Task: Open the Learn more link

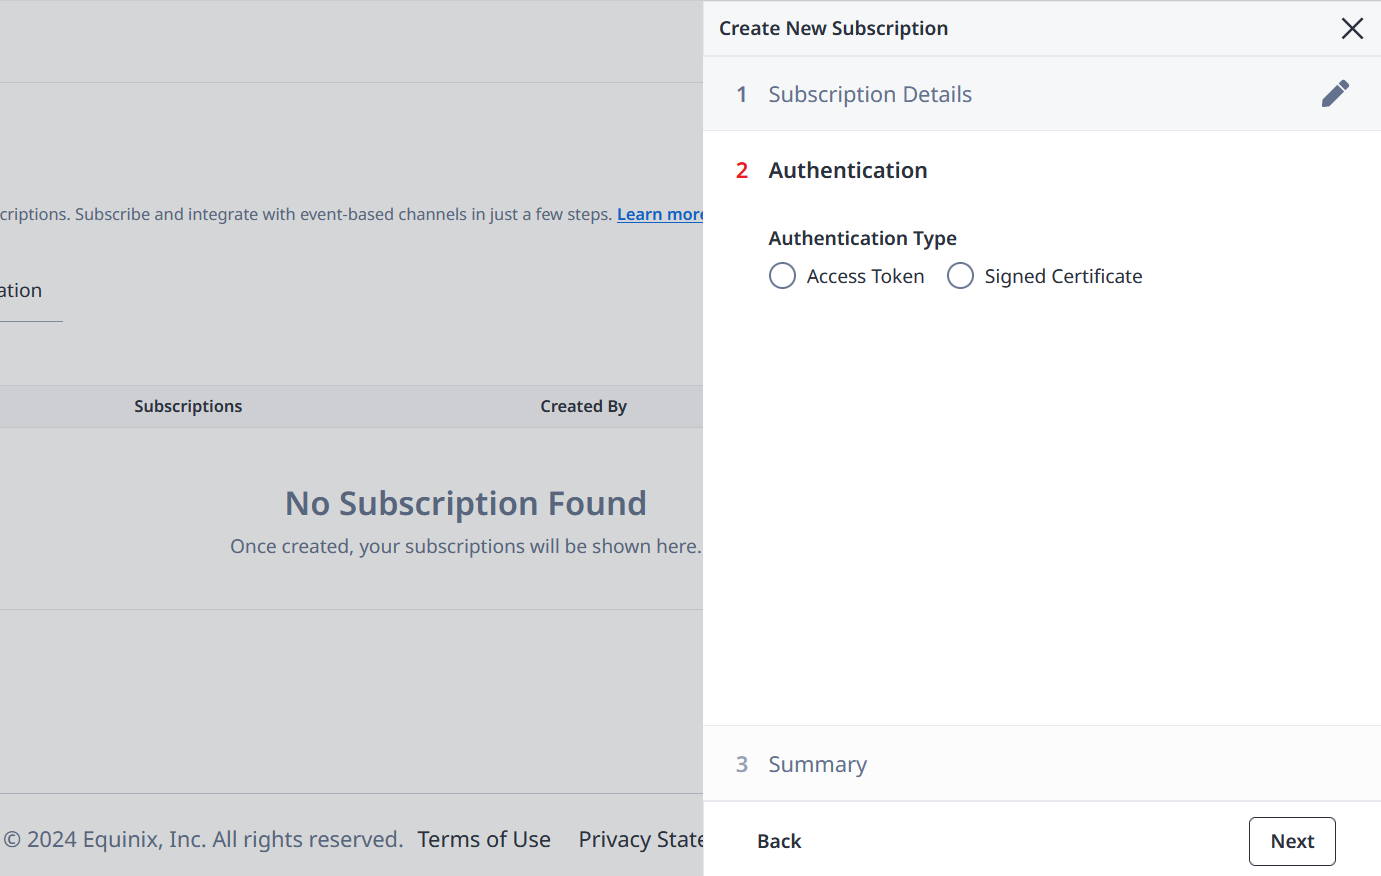Action: [x=660, y=214]
